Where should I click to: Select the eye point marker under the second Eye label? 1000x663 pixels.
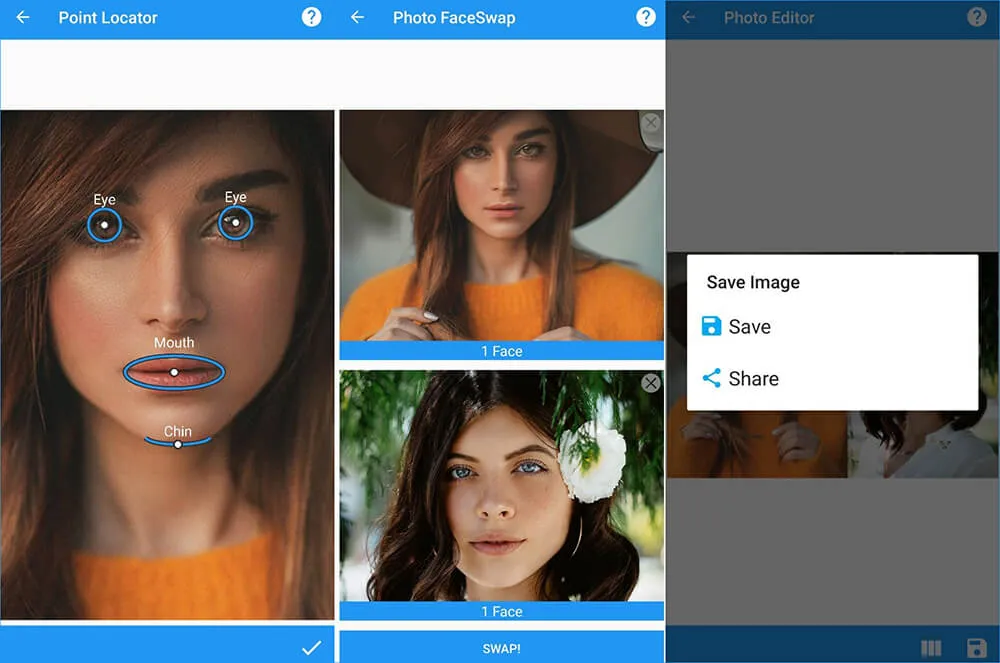pos(235,222)
